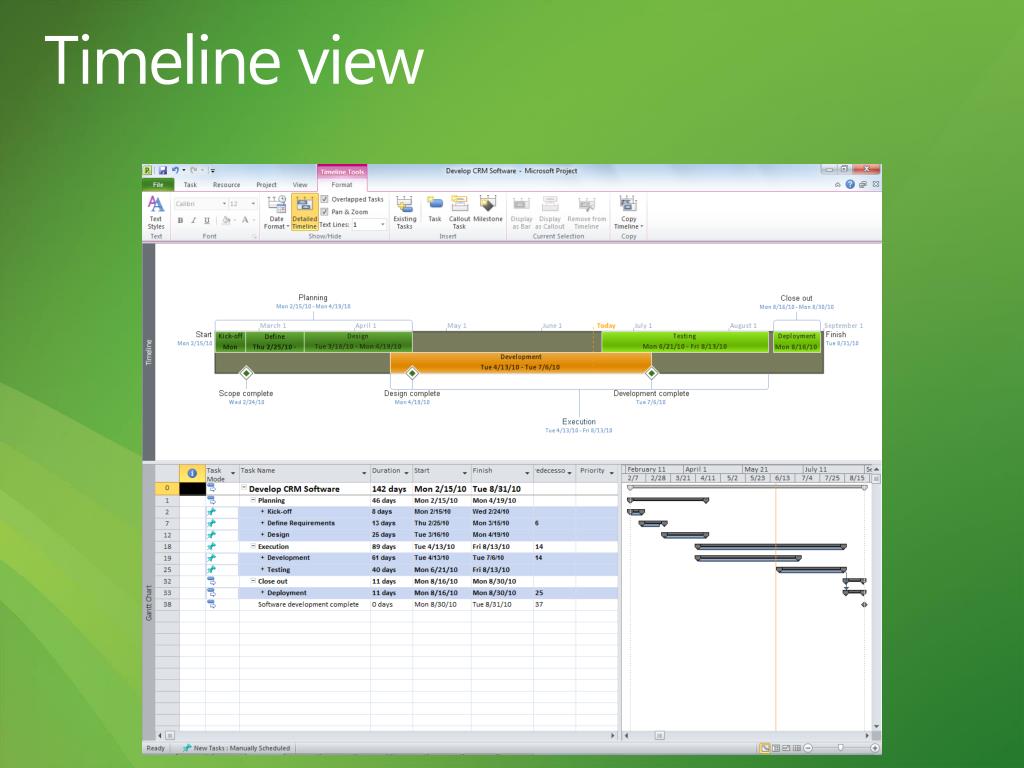Open Duration column filter dropdown
1024x768 pixels.
click(x=406, y=473)
